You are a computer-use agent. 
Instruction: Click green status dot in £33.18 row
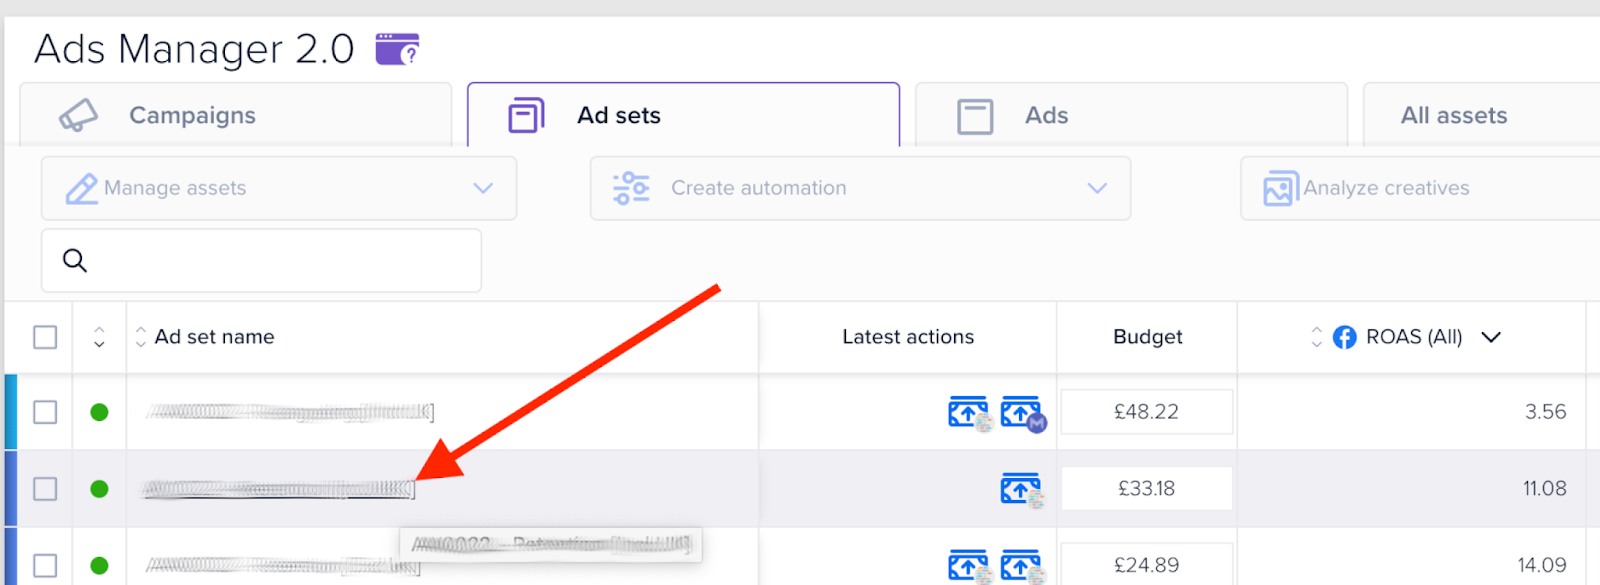99,489
